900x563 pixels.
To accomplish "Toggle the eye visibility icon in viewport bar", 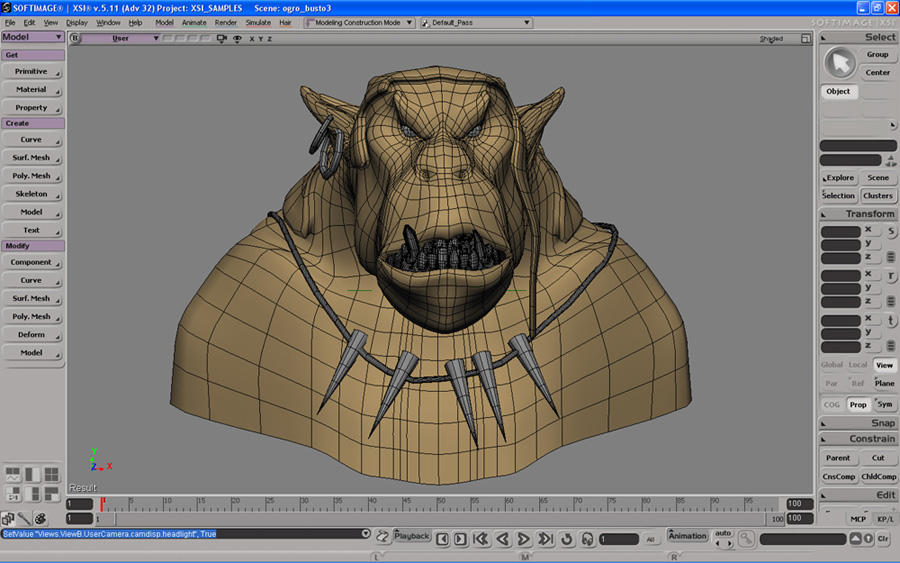I will point(237,38).
